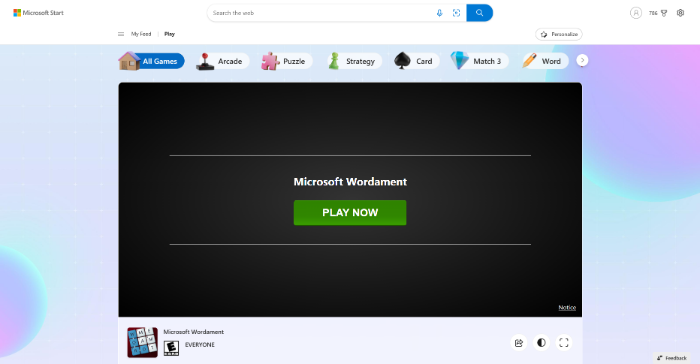Select the All Games category
700x364 pixels.
pyautogui.click(x=151, y=61)
